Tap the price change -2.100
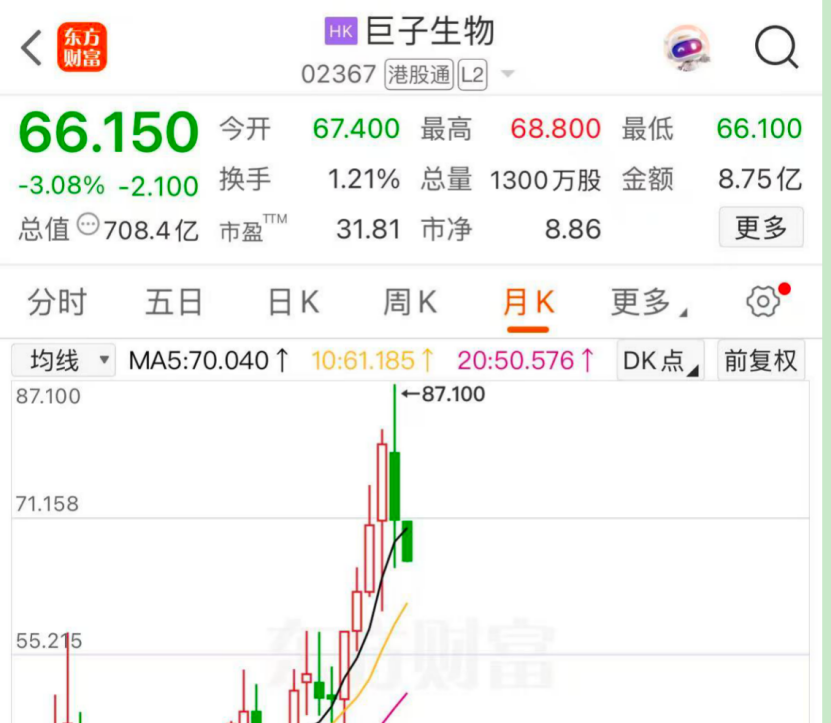 point(158,186)
